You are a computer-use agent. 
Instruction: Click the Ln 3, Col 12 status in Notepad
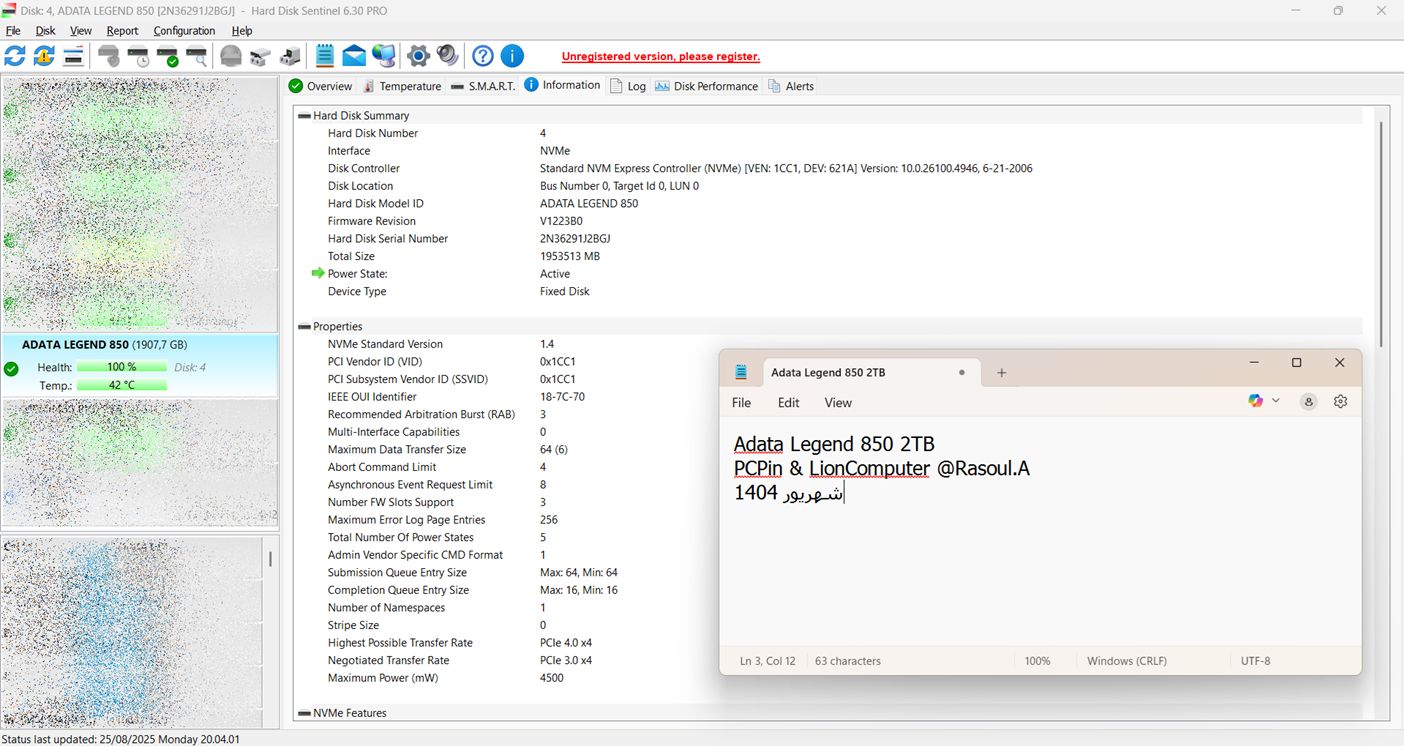pos(768,661)
